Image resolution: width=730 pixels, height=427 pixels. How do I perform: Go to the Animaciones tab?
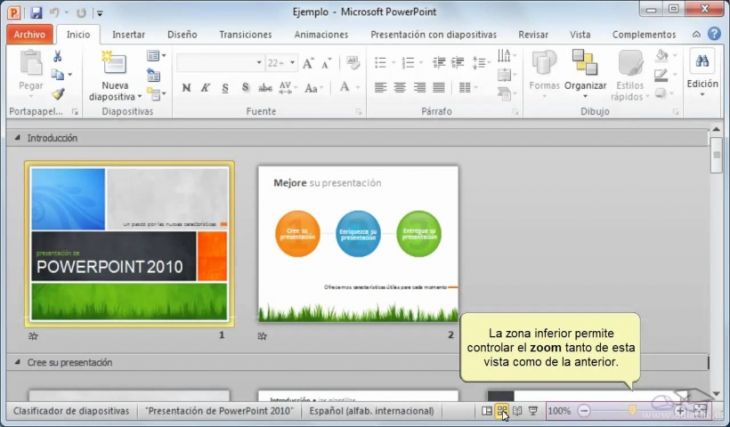(321, 34)
